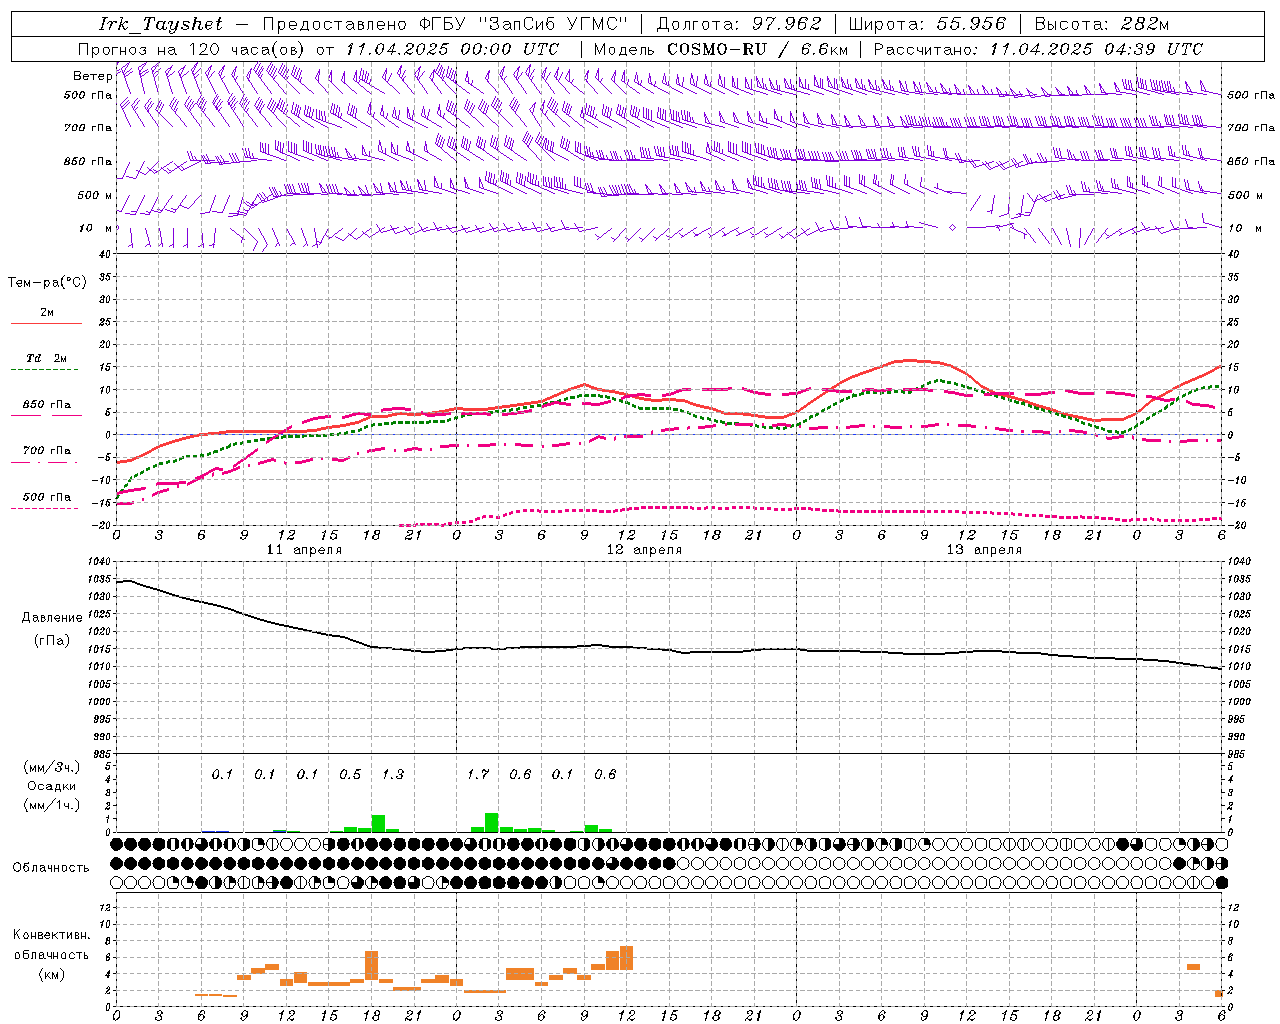The width and height of the screenshot is (1280, 1024).
Task: Select the 11 апреля date label
Action: click(x=304, y=550)
